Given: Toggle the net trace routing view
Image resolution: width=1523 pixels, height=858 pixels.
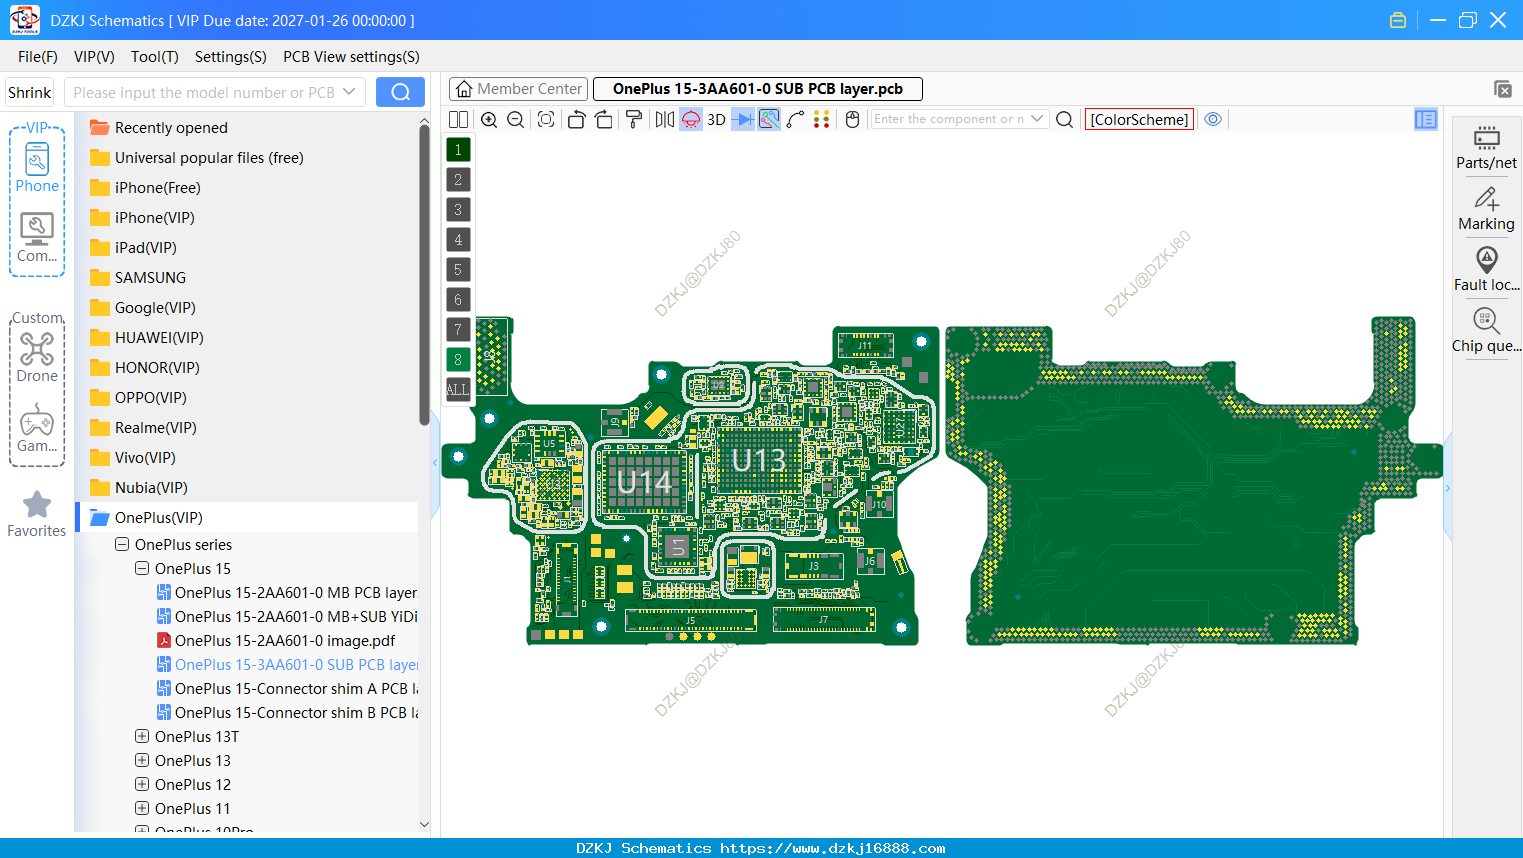Looking at the screenshot, I should click(769, 120).
